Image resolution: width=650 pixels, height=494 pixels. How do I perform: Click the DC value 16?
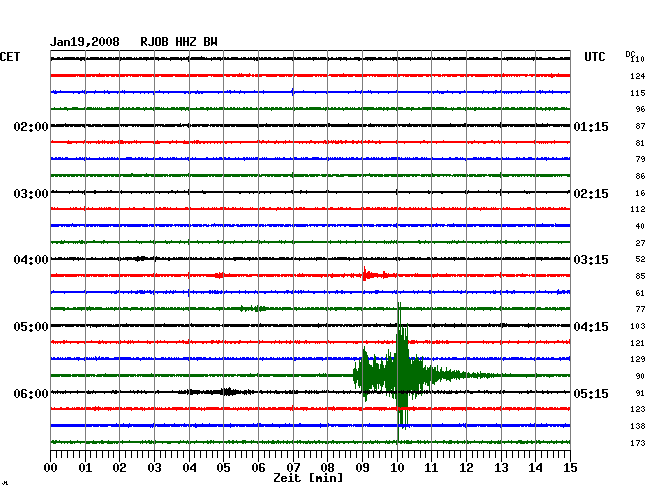pos(640,193)
